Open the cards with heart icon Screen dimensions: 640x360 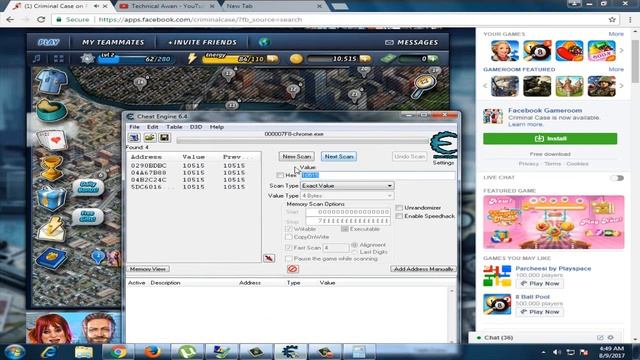click(52, 139)
